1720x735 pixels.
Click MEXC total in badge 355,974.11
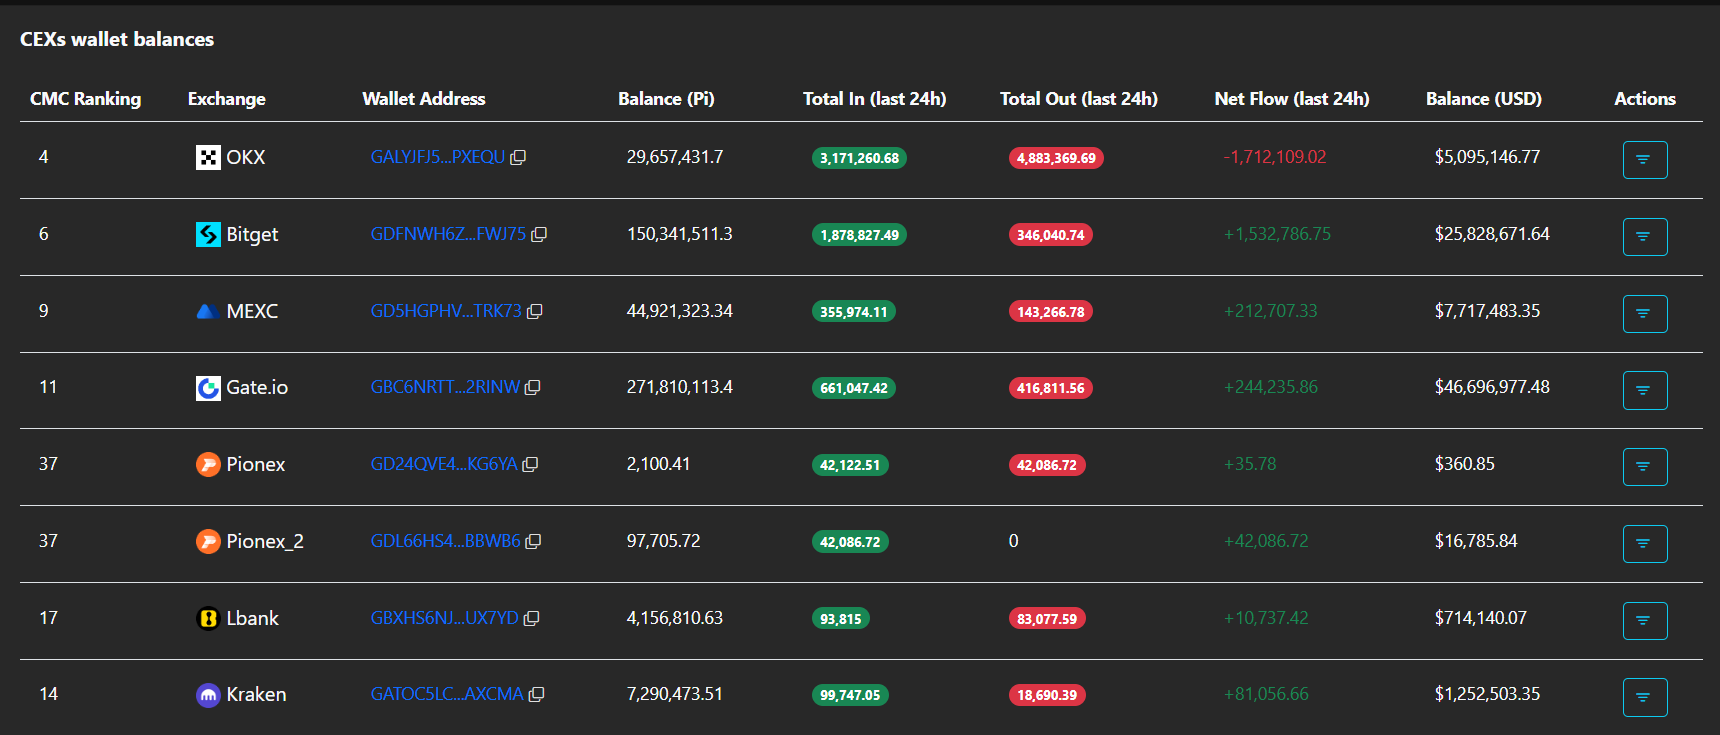(854, 312)
